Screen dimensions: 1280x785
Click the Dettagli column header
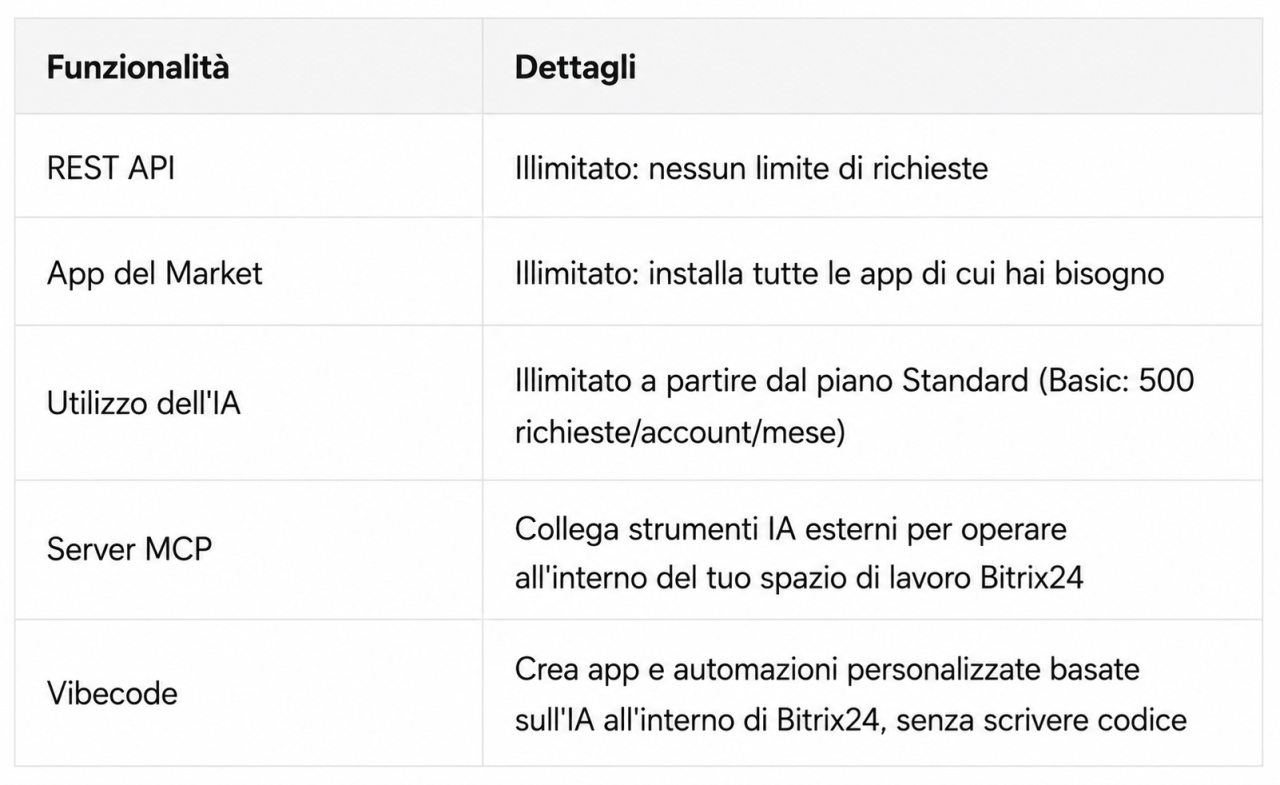[576, 67]
